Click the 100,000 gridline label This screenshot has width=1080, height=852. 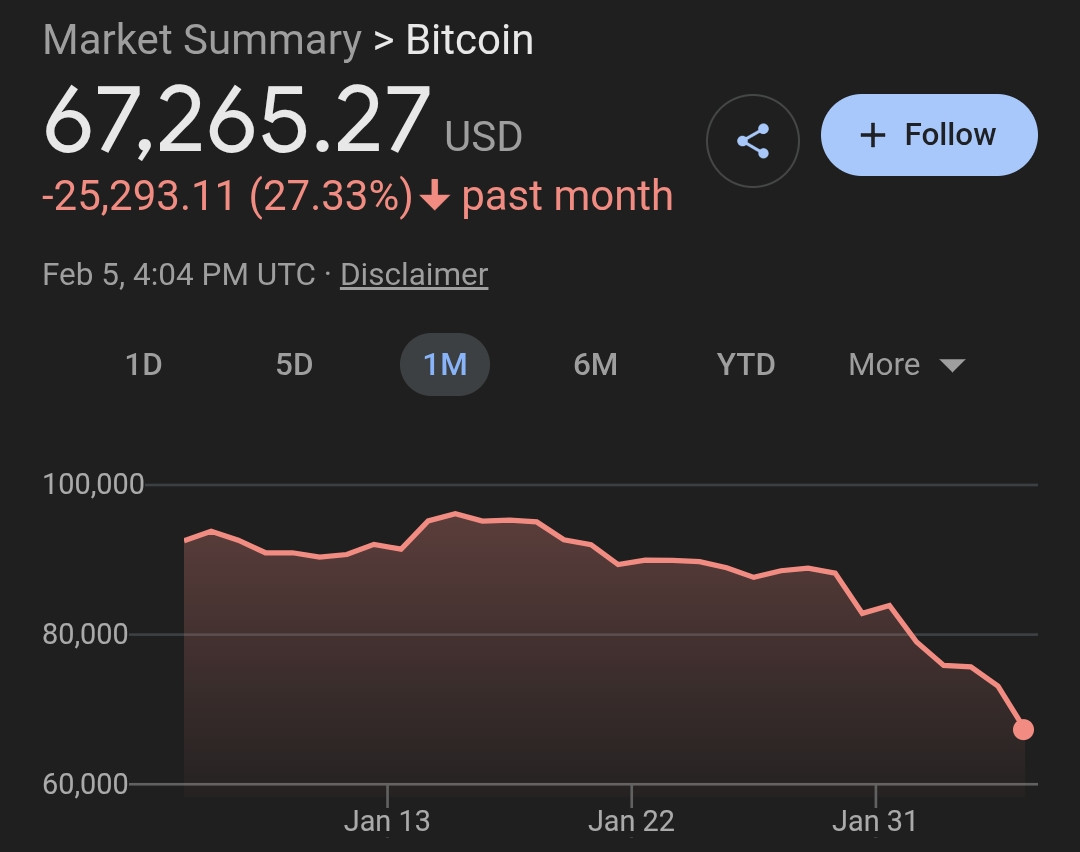[x=94, y=484]
